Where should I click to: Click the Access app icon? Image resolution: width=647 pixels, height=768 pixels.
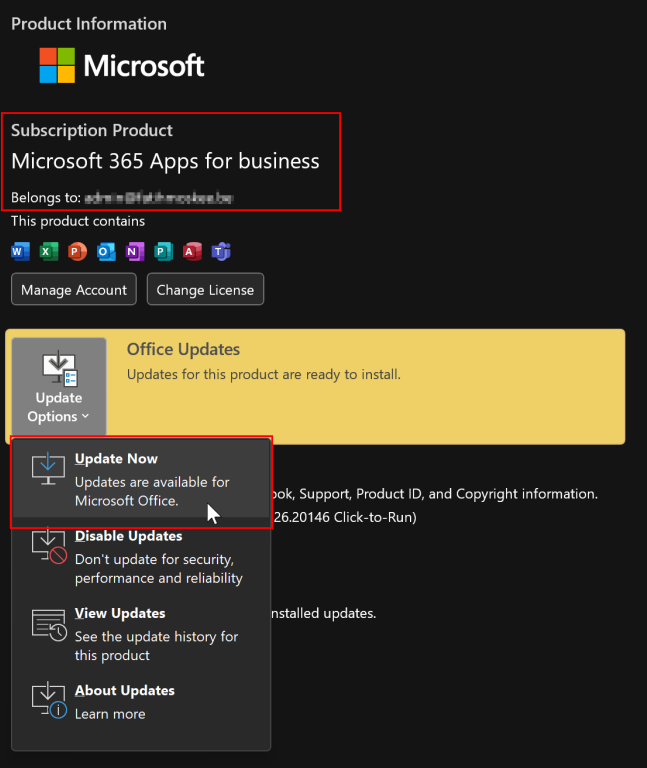click(192, 251)
